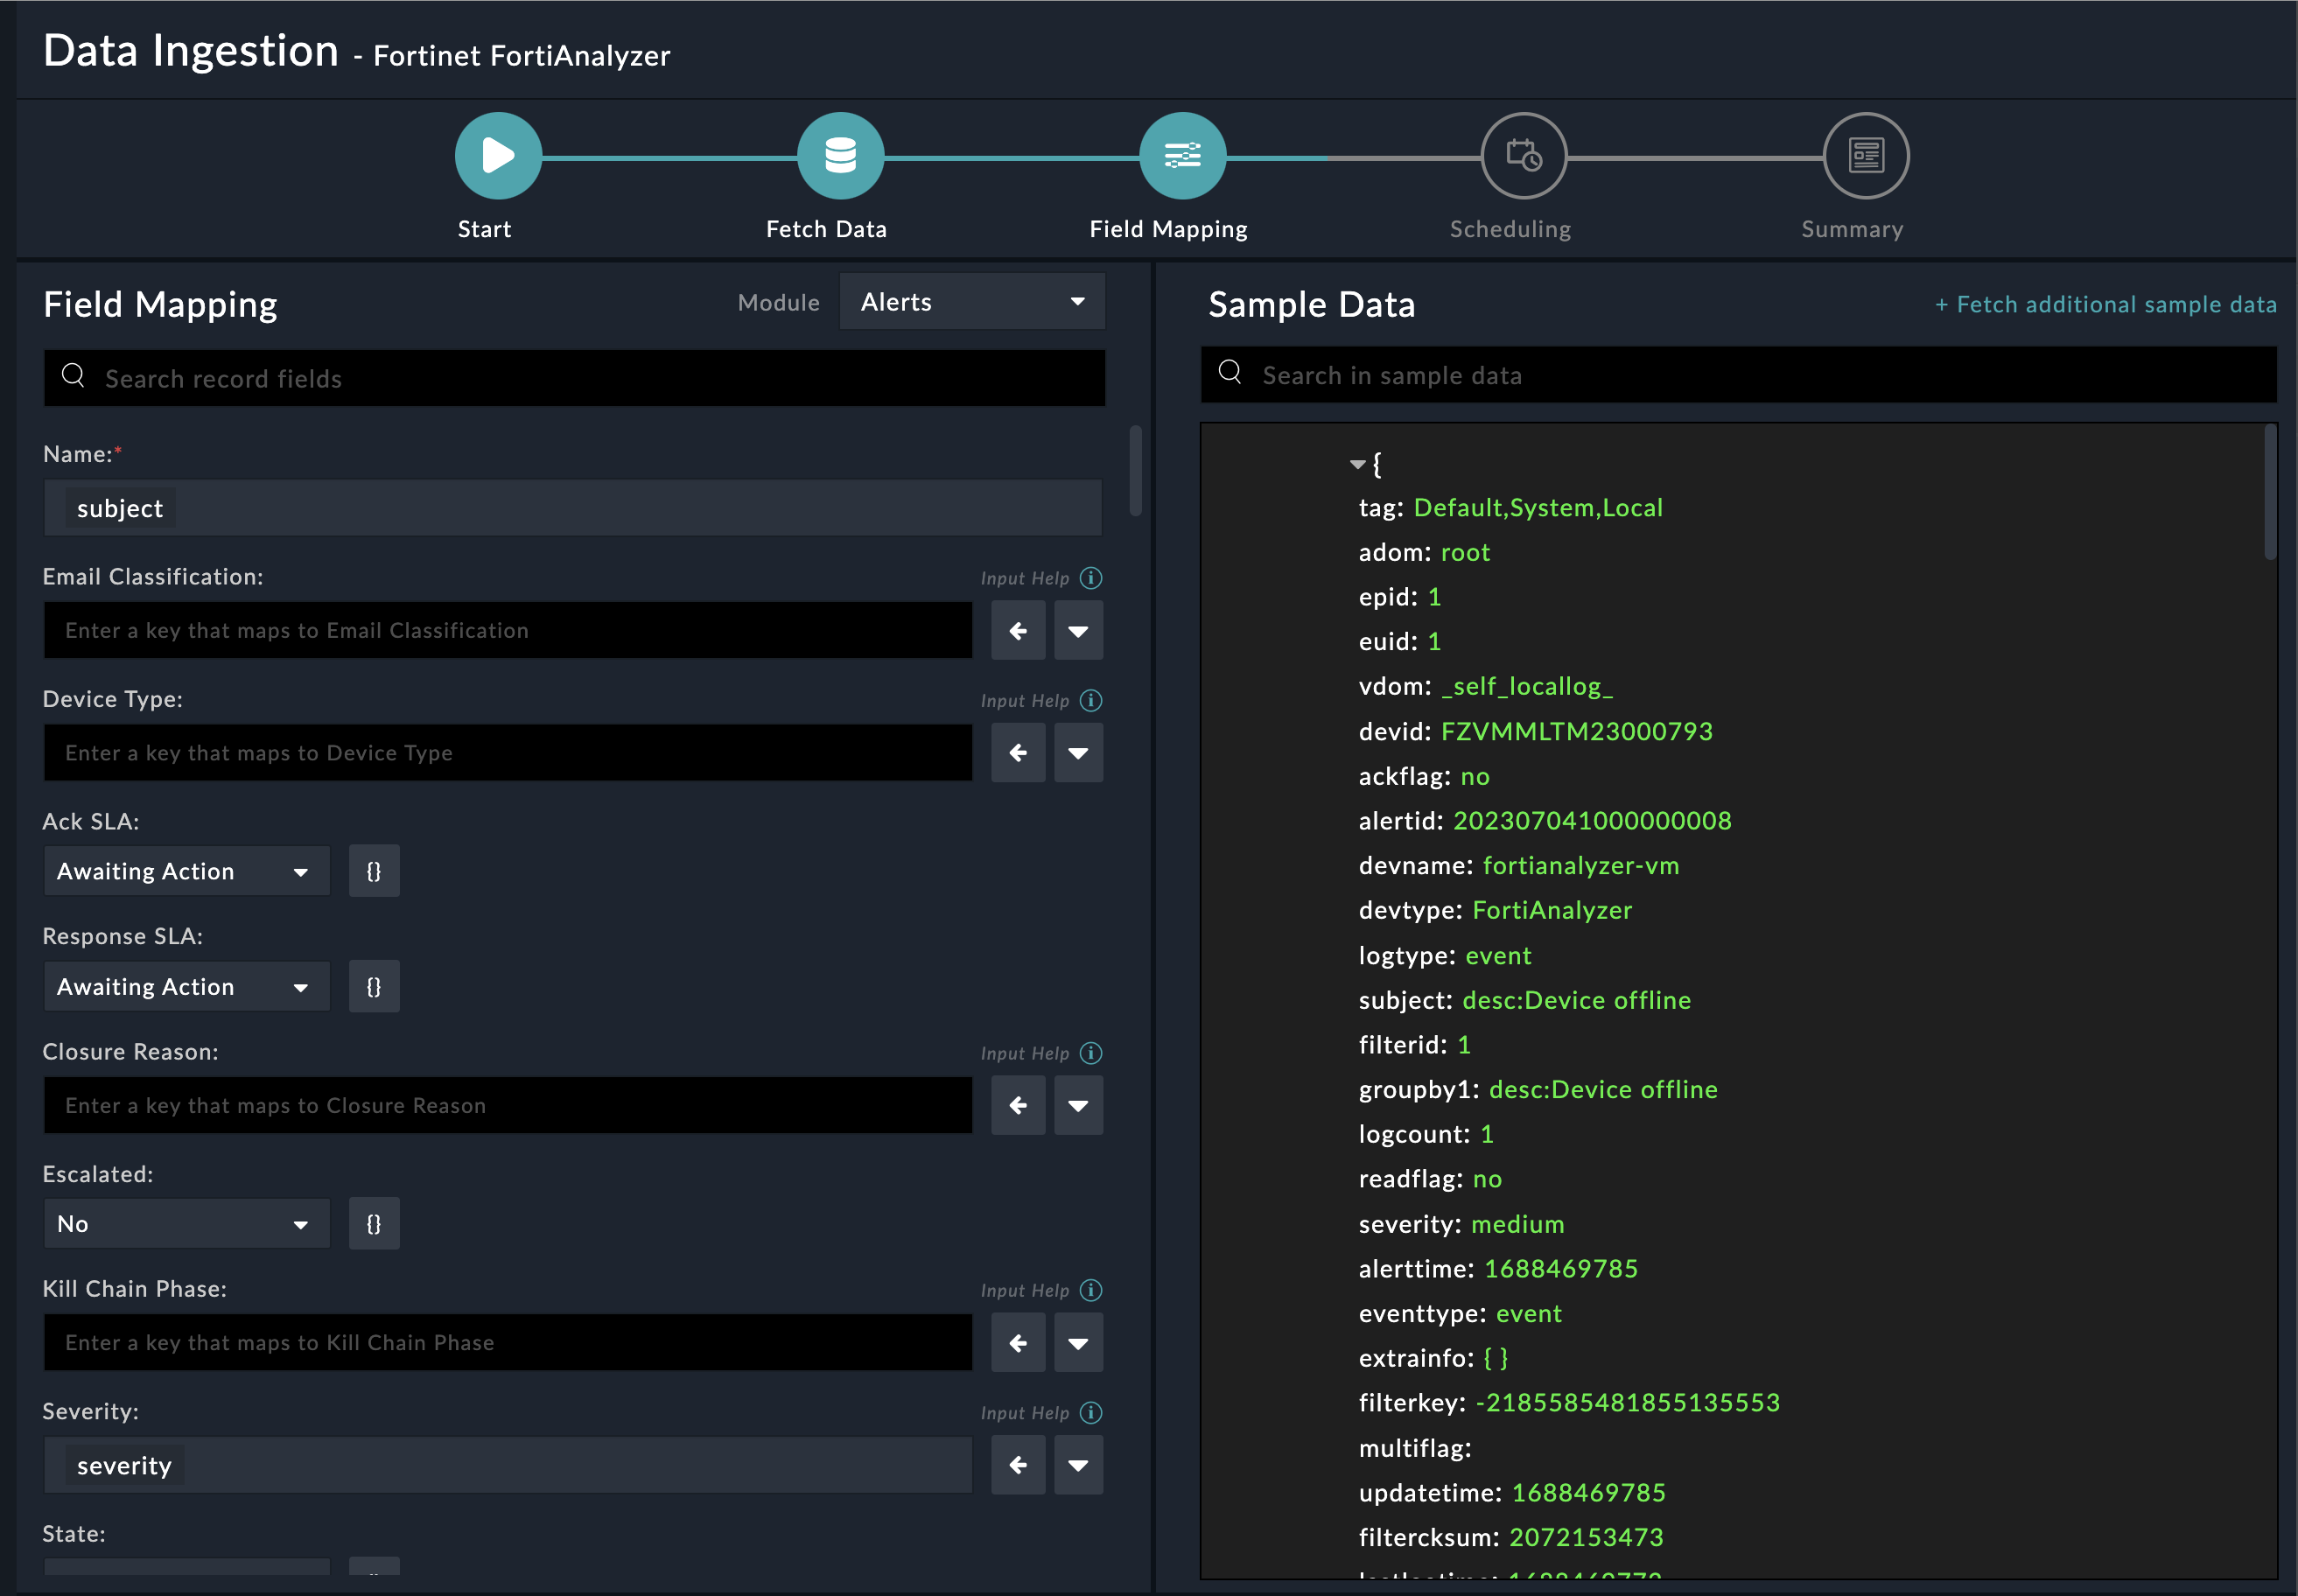Select the extrainfo empty braces value
Image resolution: width=2298 pixels, height=1596 pixels.
click(x=1495, y=1359)
